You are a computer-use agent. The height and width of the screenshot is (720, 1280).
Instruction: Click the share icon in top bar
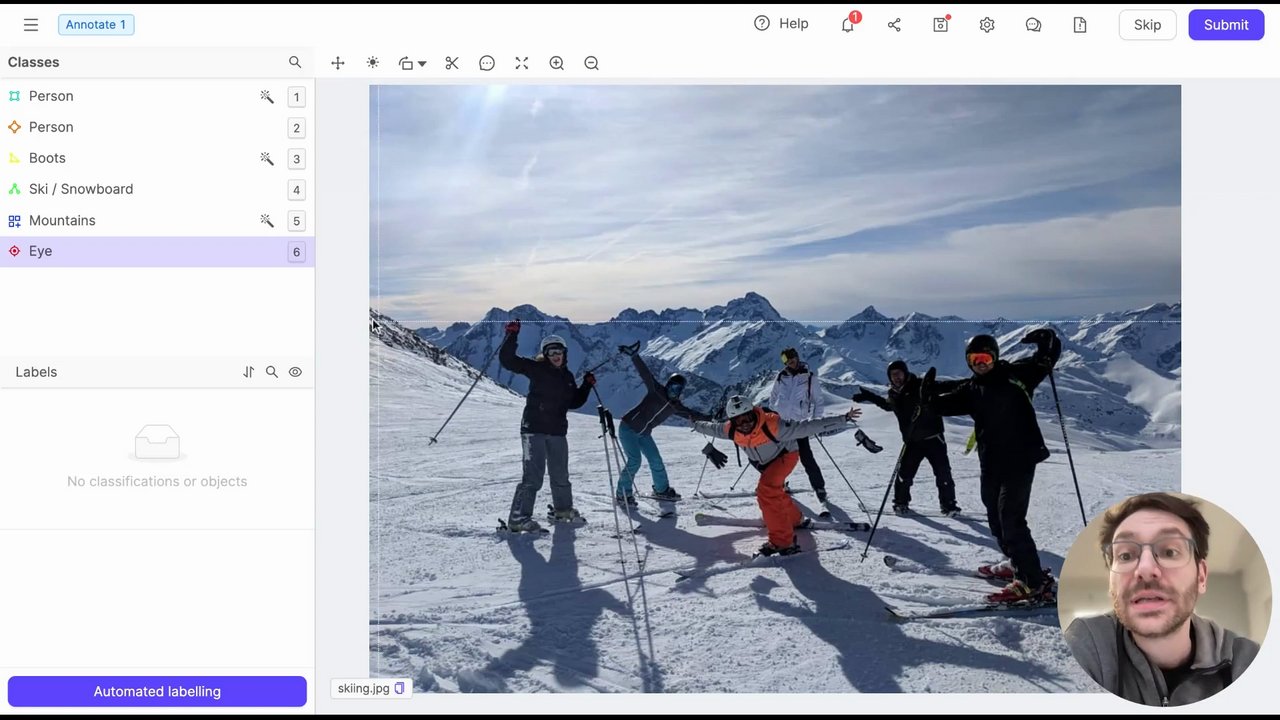pos(894,25)
